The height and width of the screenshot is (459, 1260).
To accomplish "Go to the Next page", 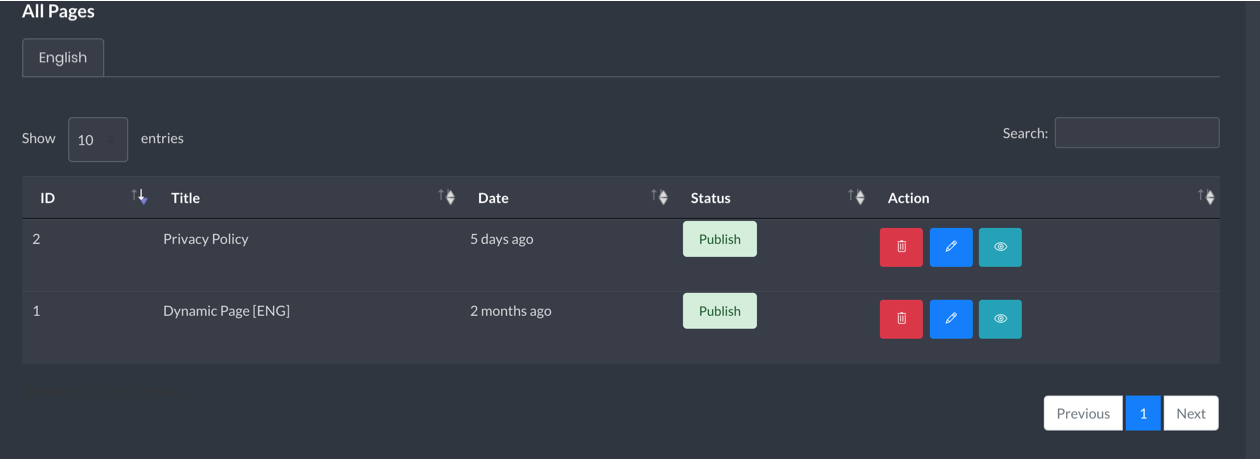I will 1191,413.
